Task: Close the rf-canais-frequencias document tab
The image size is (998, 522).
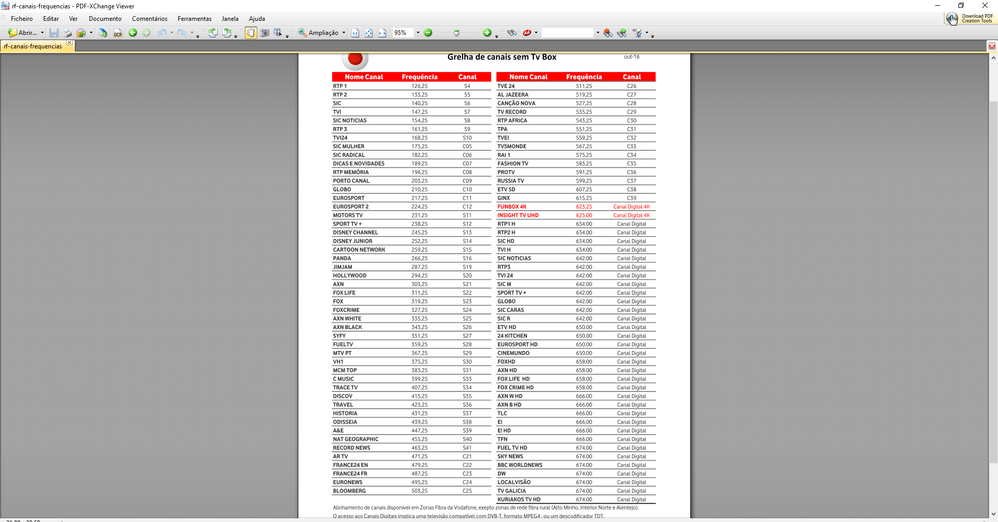Action: [x=70, y=45]
